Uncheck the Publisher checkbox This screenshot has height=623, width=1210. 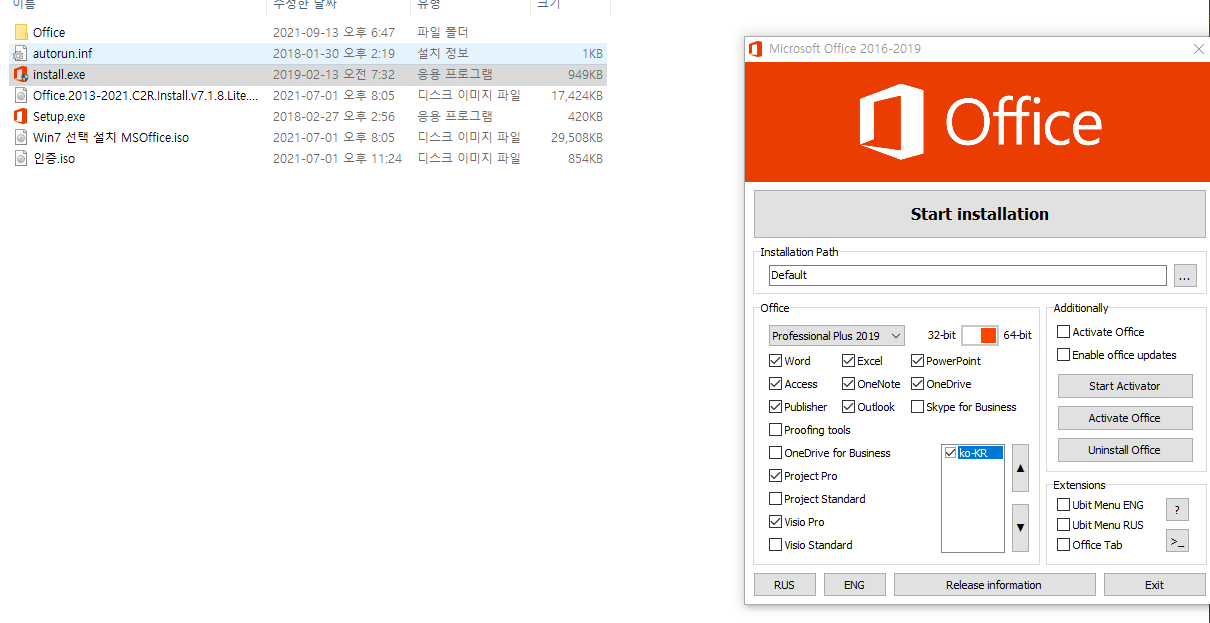[x=776, y=407]
